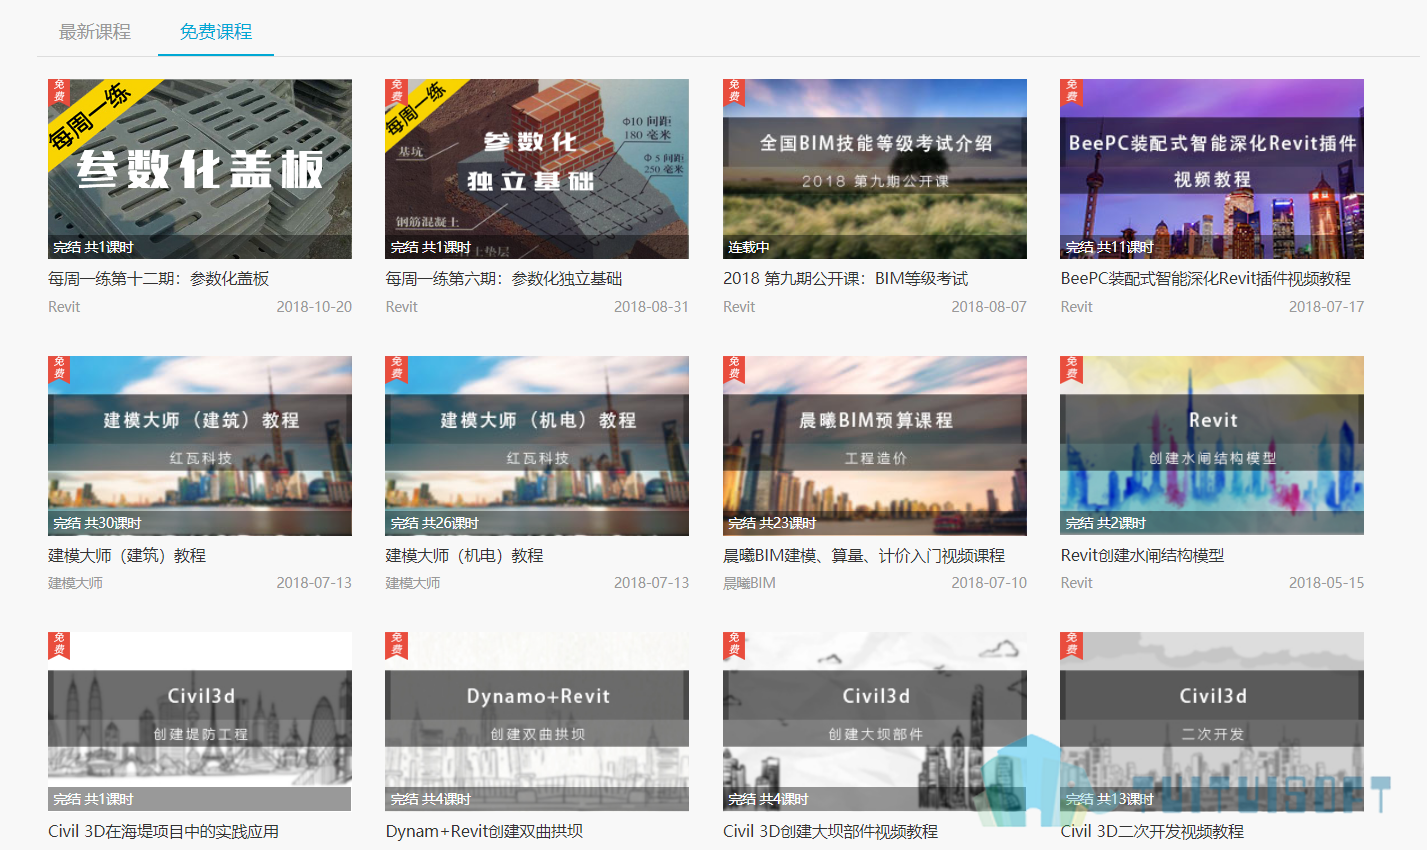The image size is (1427, 850).
Task: Switch to the 最新课程 tab
Action: (95, 32)
